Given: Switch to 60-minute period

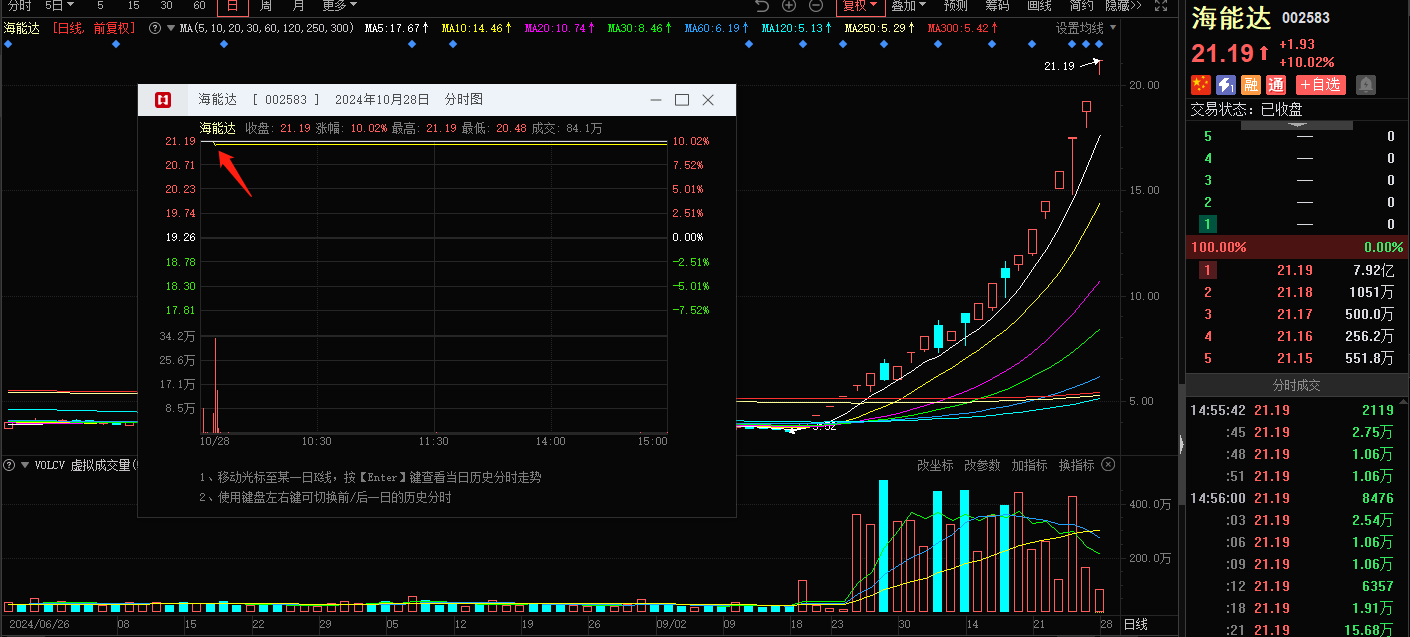Looking at the screenshot, I should [199, 6].
